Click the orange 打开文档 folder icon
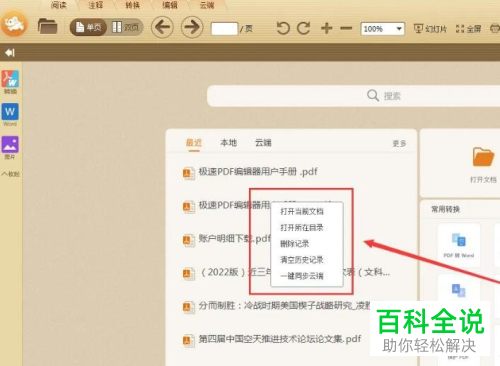The image size is (500, 366). (483, 157)
